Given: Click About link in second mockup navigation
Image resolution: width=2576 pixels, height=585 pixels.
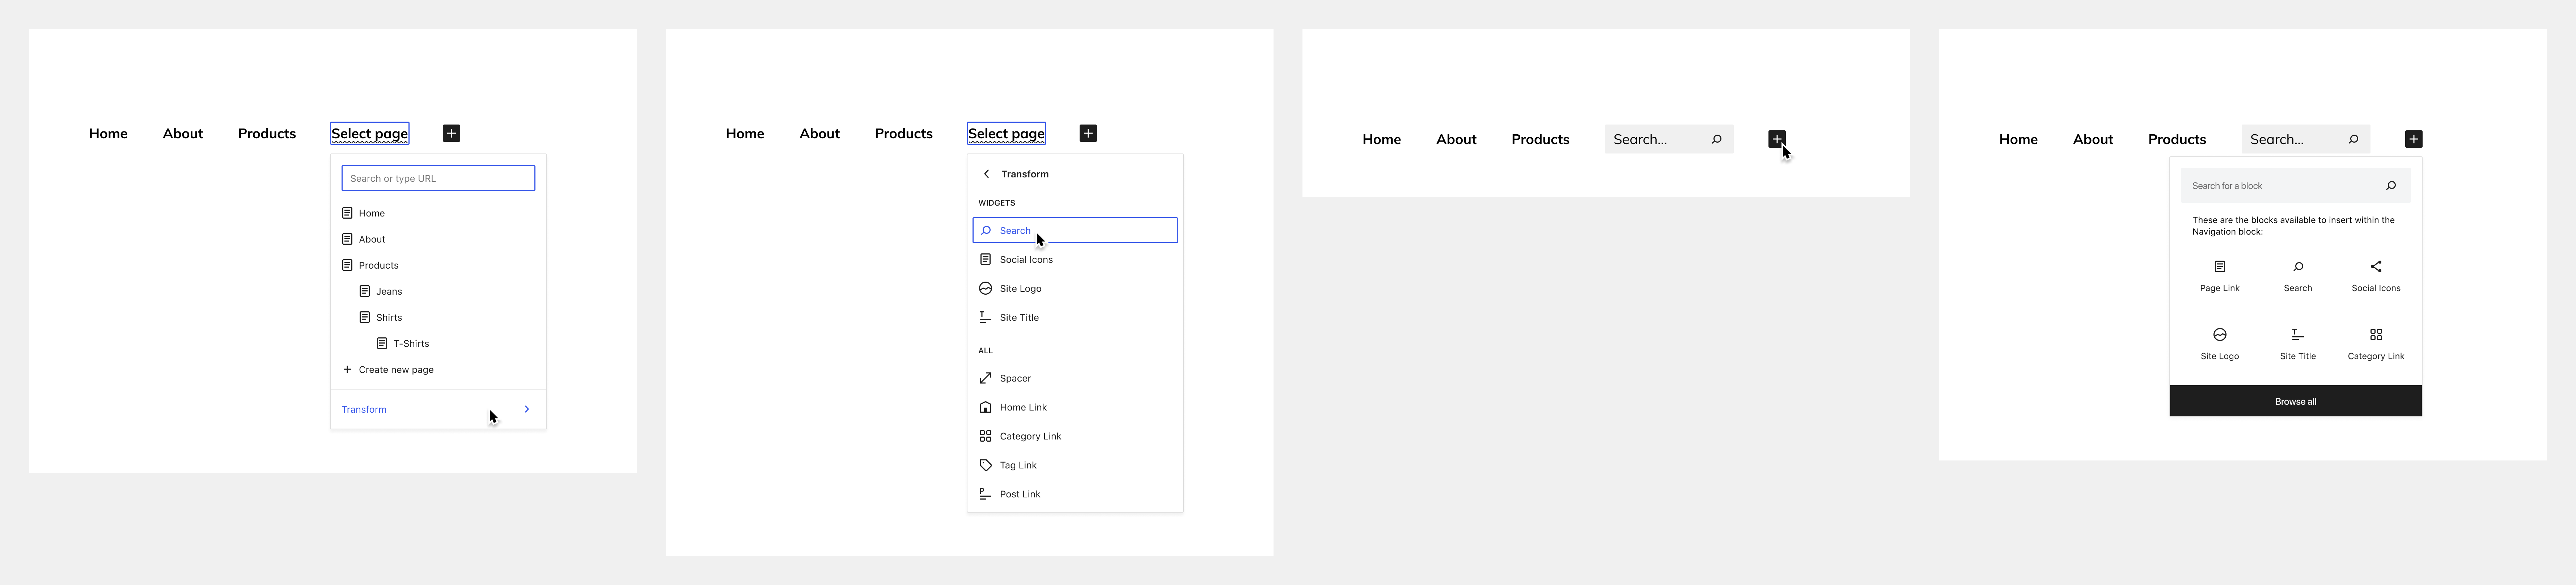Looking at the screenshot, I should [x=819, y=133].
